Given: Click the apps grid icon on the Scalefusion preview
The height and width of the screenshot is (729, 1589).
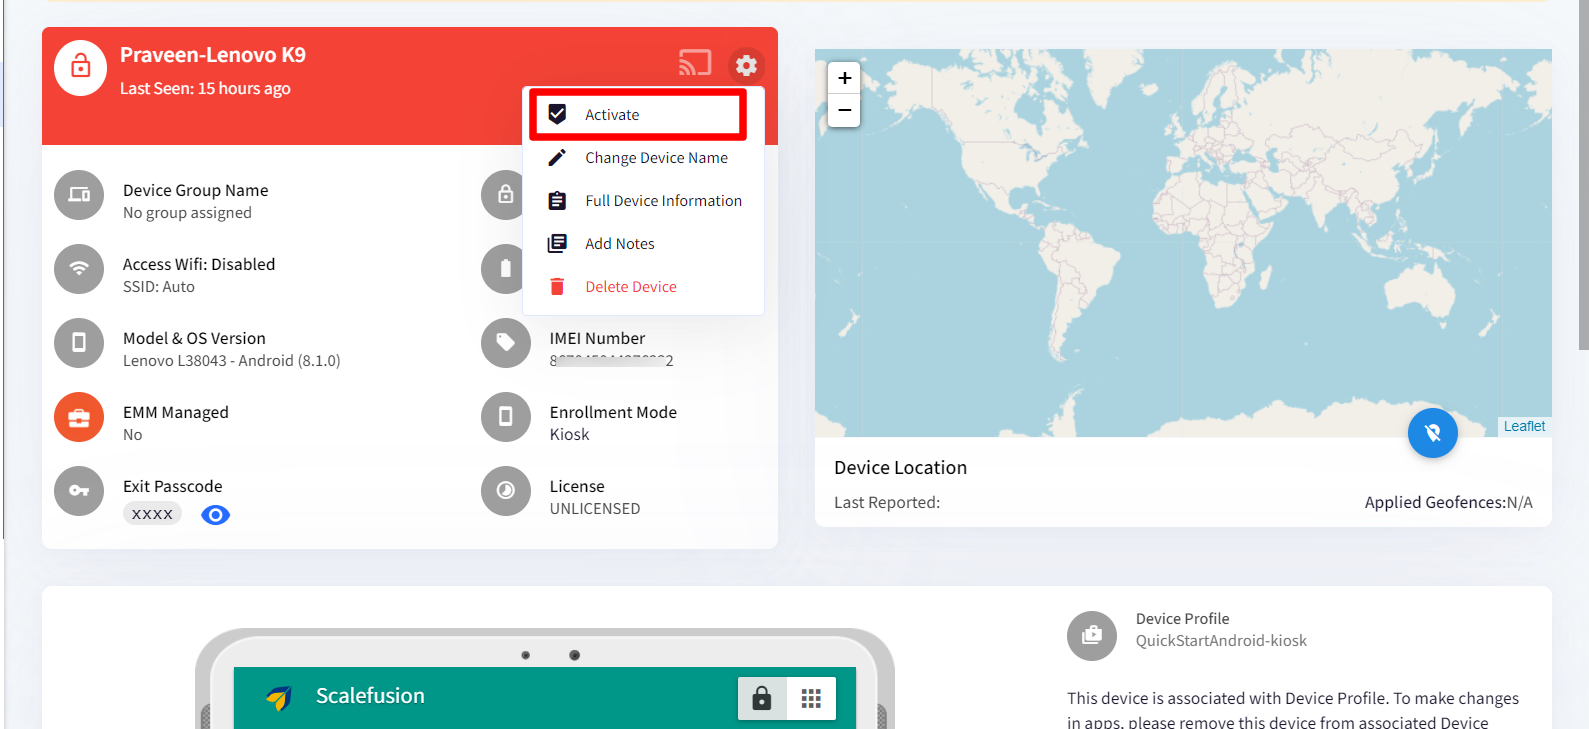Looking at the screenshot, I should point(811,698).
